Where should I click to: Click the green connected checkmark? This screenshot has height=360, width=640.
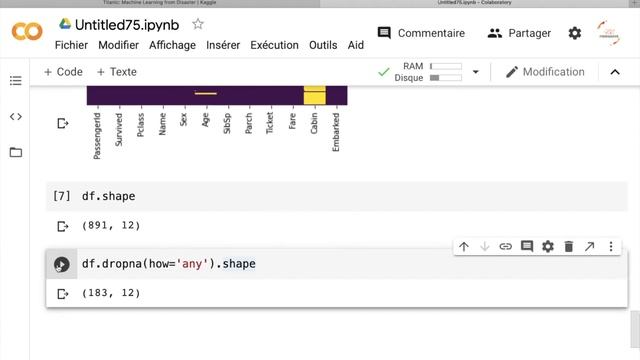pyautogui.click(x=384, y=72)
